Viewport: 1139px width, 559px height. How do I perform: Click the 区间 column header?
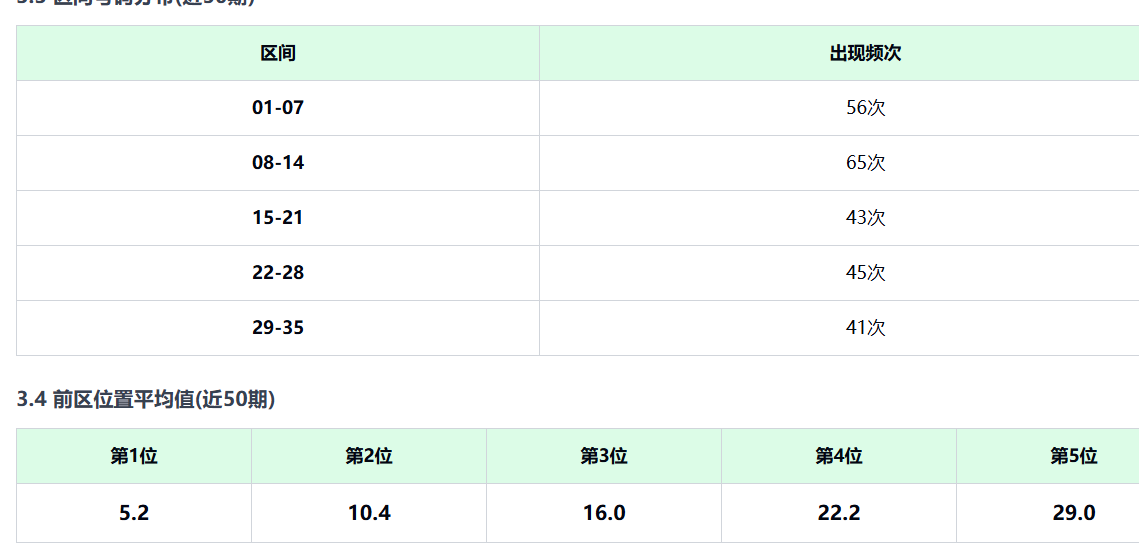tap(278, 54)
